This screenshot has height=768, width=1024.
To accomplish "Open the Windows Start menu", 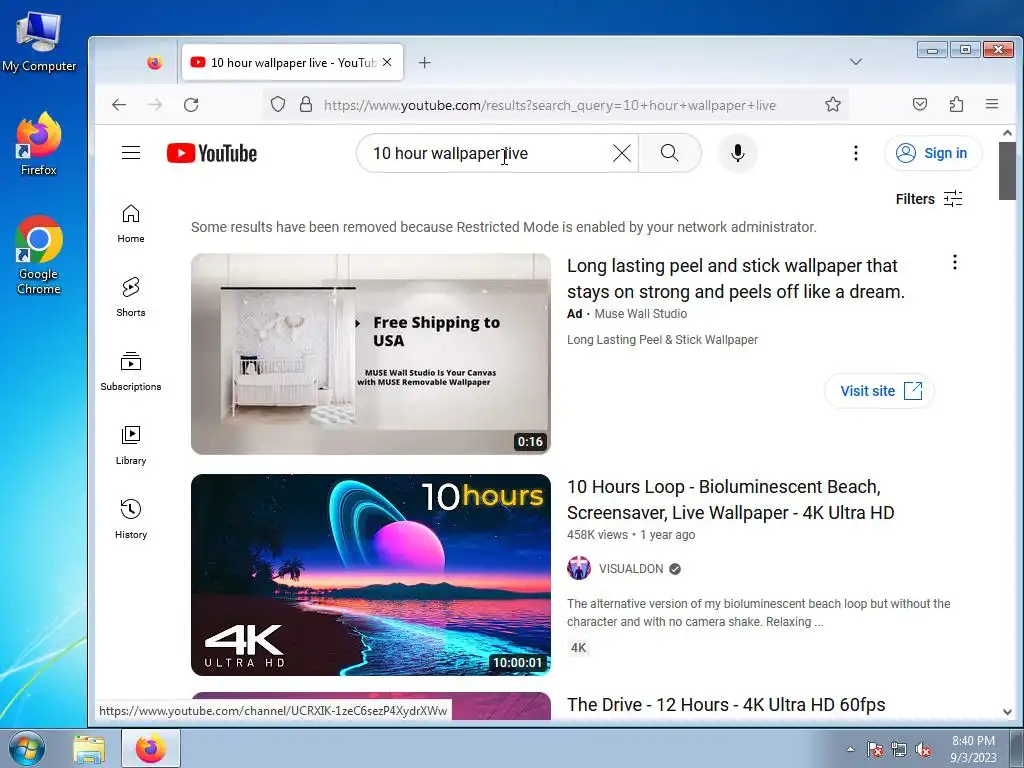I will (27, 749).
